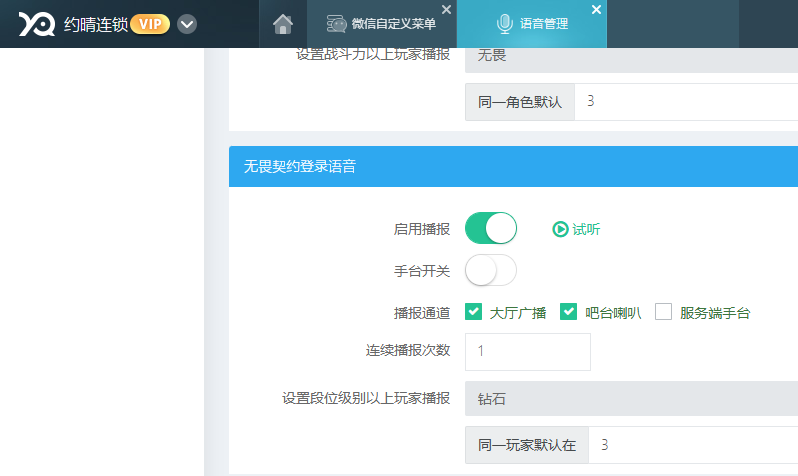This screenshot has width=798, height=476.
Task: Expand the account dropdown chevron
Action: pyautogui.click(x=187, y=24)
